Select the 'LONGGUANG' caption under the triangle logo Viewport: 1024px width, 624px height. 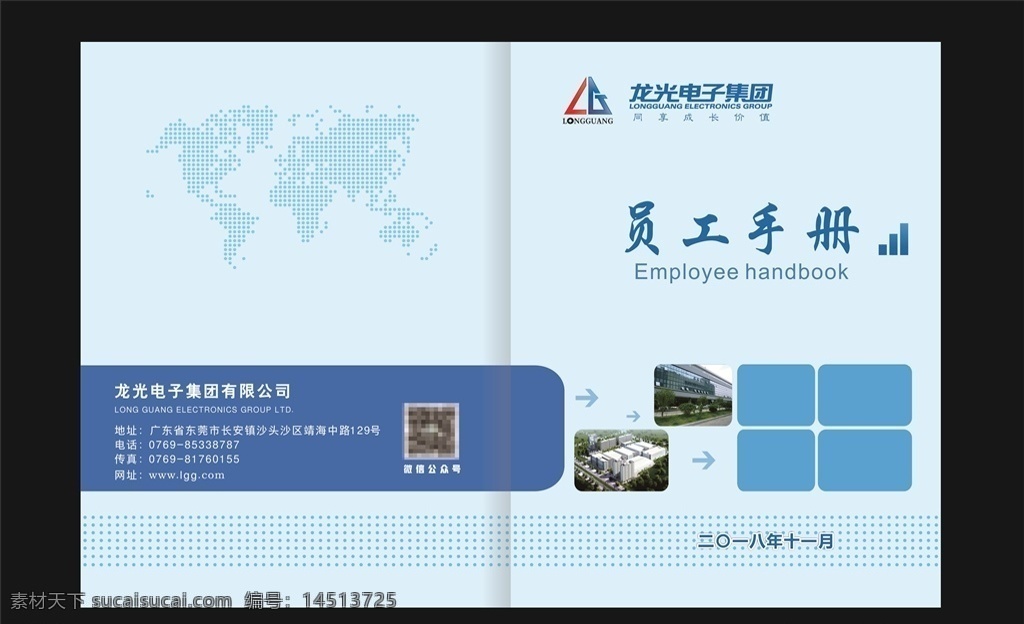[588, 121]
